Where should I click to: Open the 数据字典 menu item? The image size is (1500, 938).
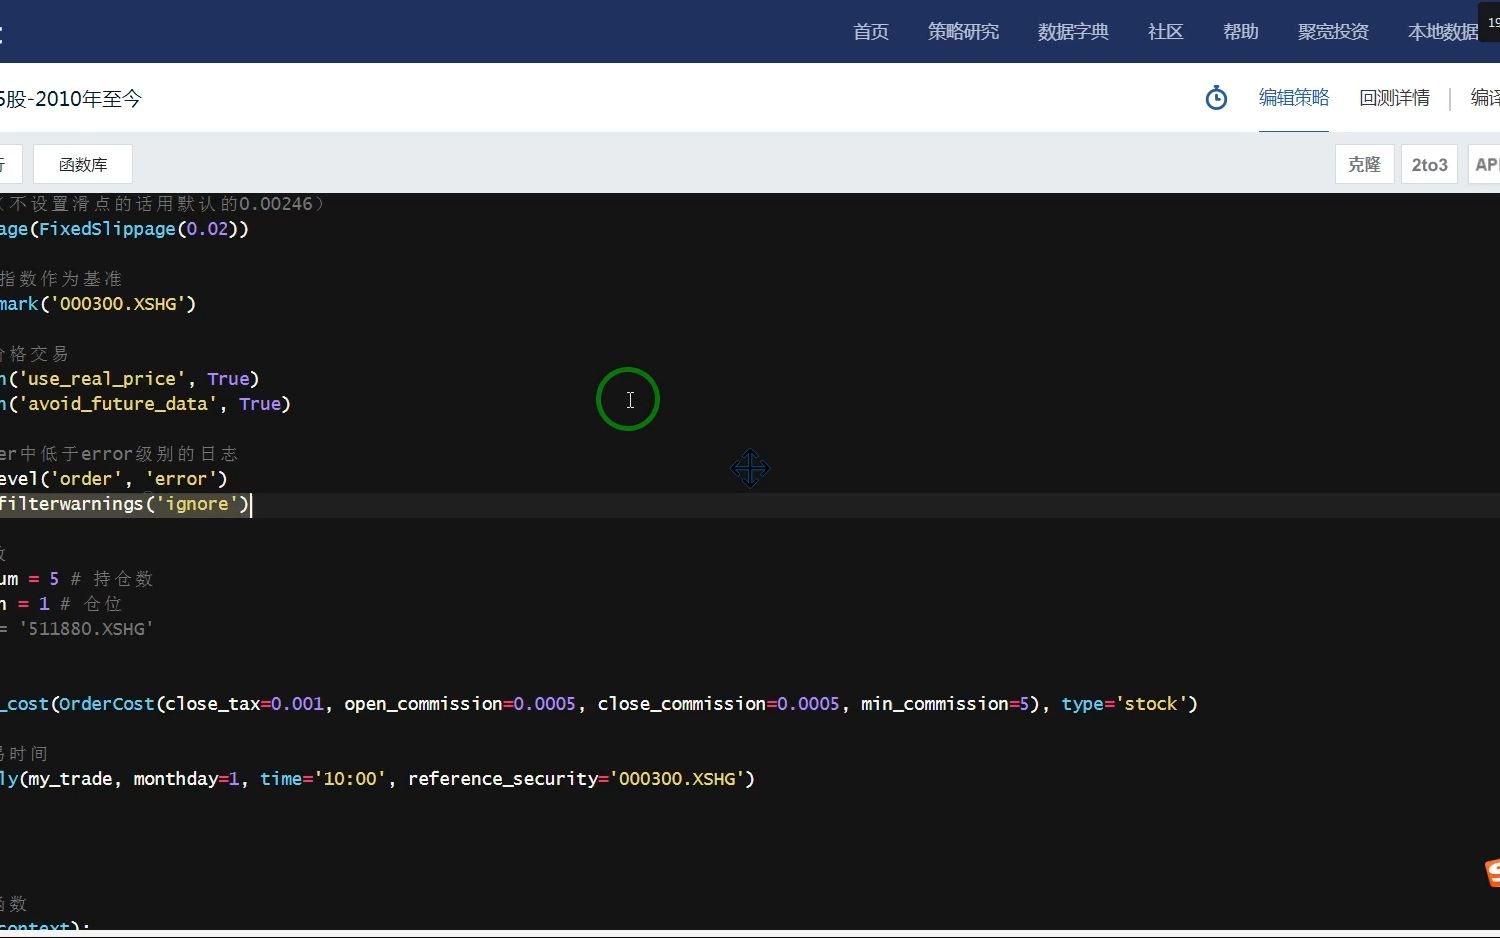pos(1073,32)
